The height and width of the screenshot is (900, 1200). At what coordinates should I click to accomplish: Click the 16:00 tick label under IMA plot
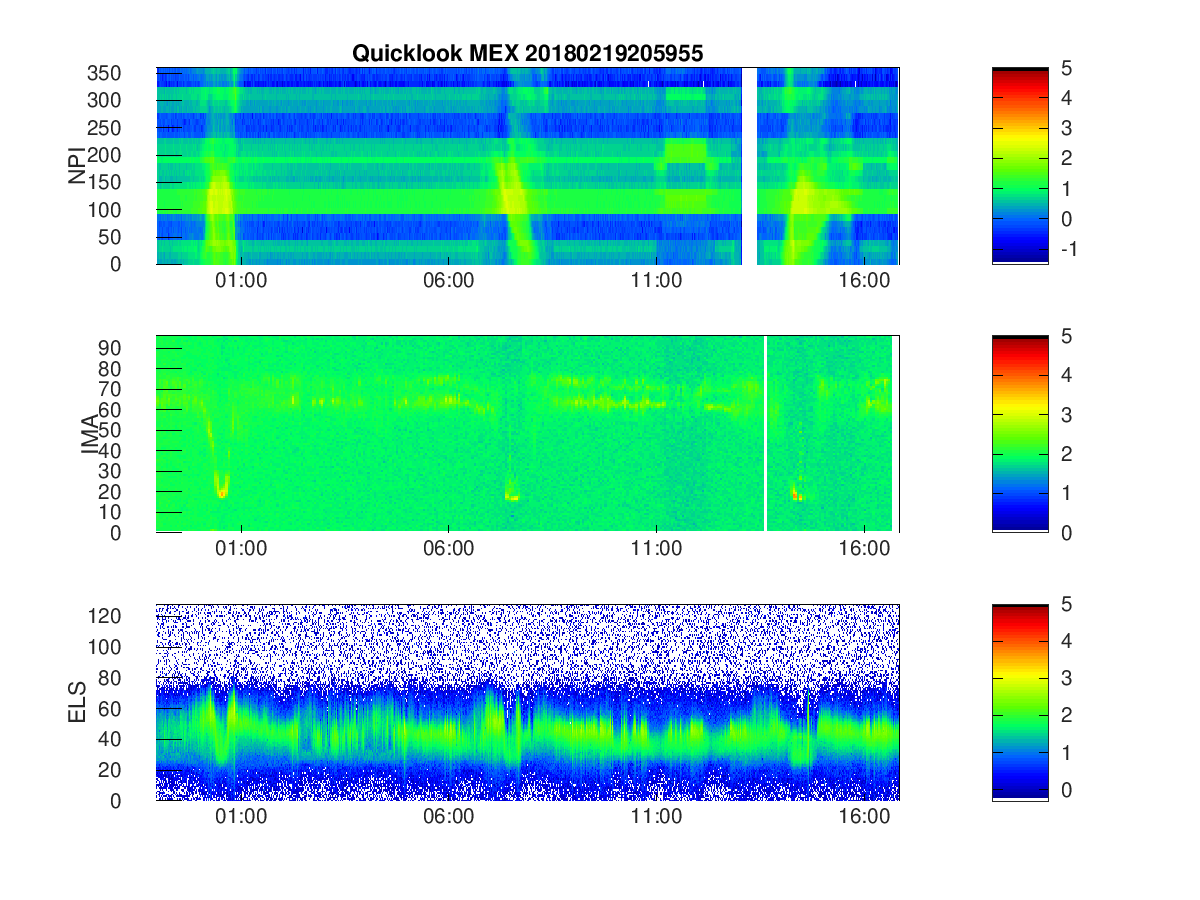click(x=865, y=550)
